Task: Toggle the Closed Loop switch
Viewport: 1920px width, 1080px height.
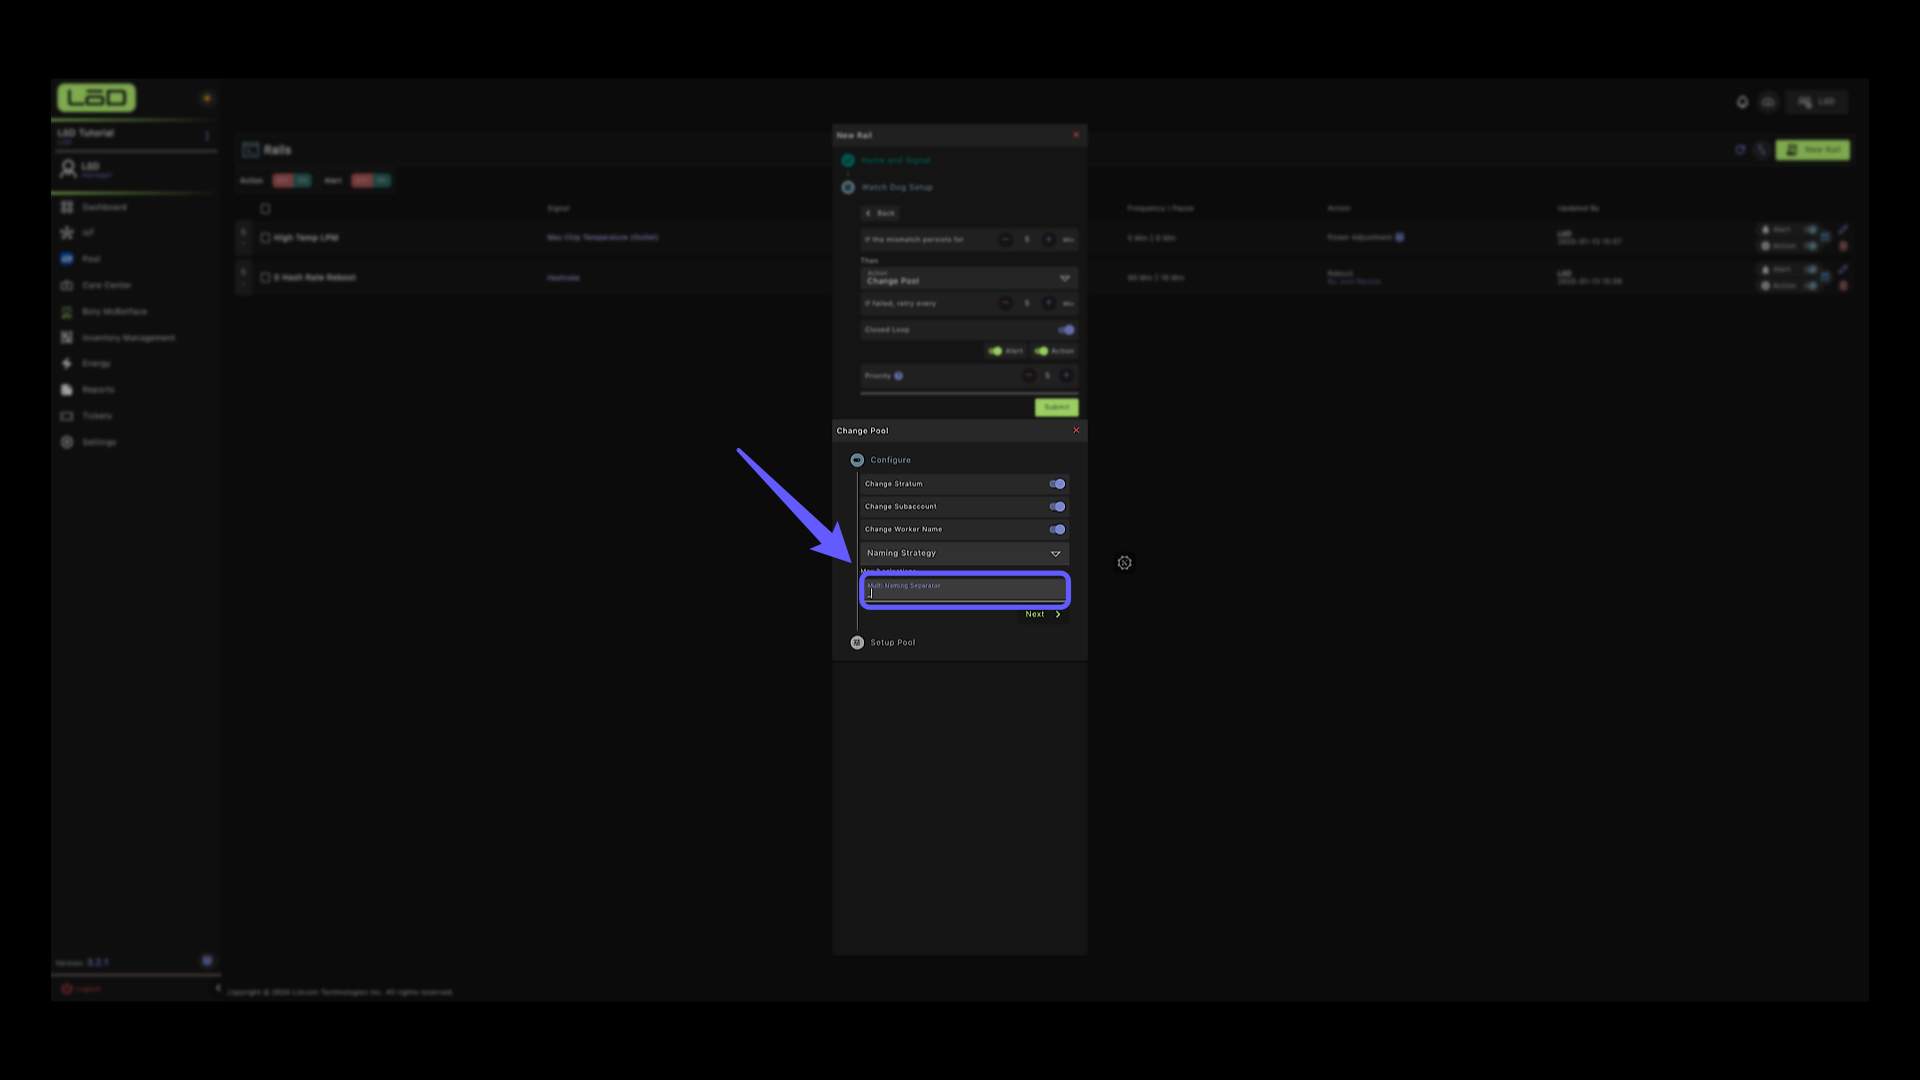Action: [1066, 330]
